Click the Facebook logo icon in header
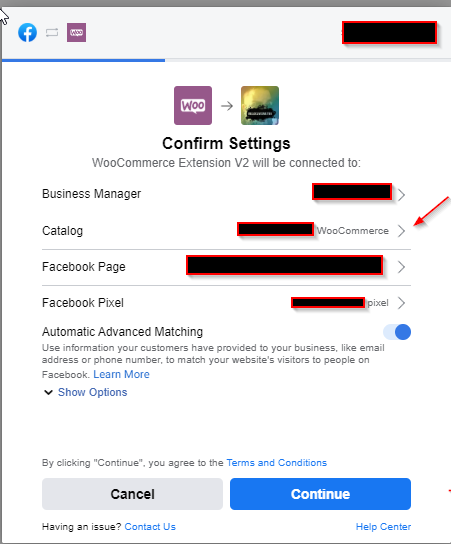The image size is (451, 544). click(27, 33)
